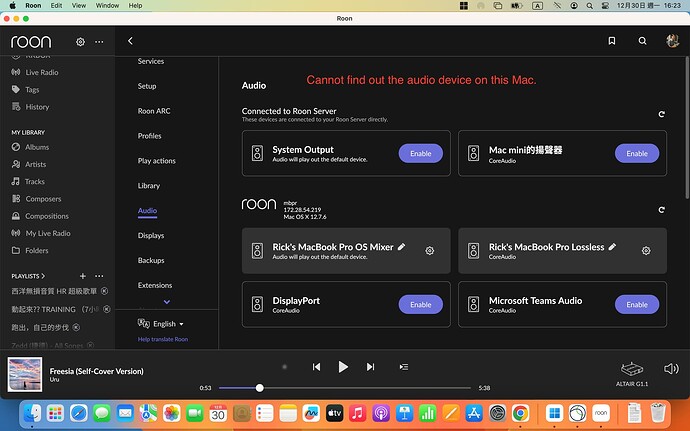Open user profile avatar

pos(672,41)
